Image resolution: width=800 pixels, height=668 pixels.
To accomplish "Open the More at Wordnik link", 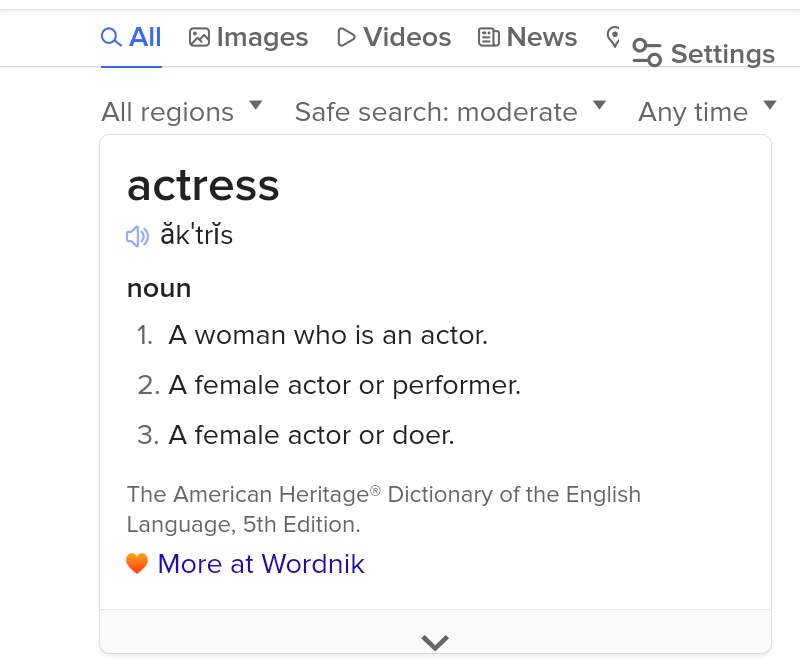I will click(260, 564).
